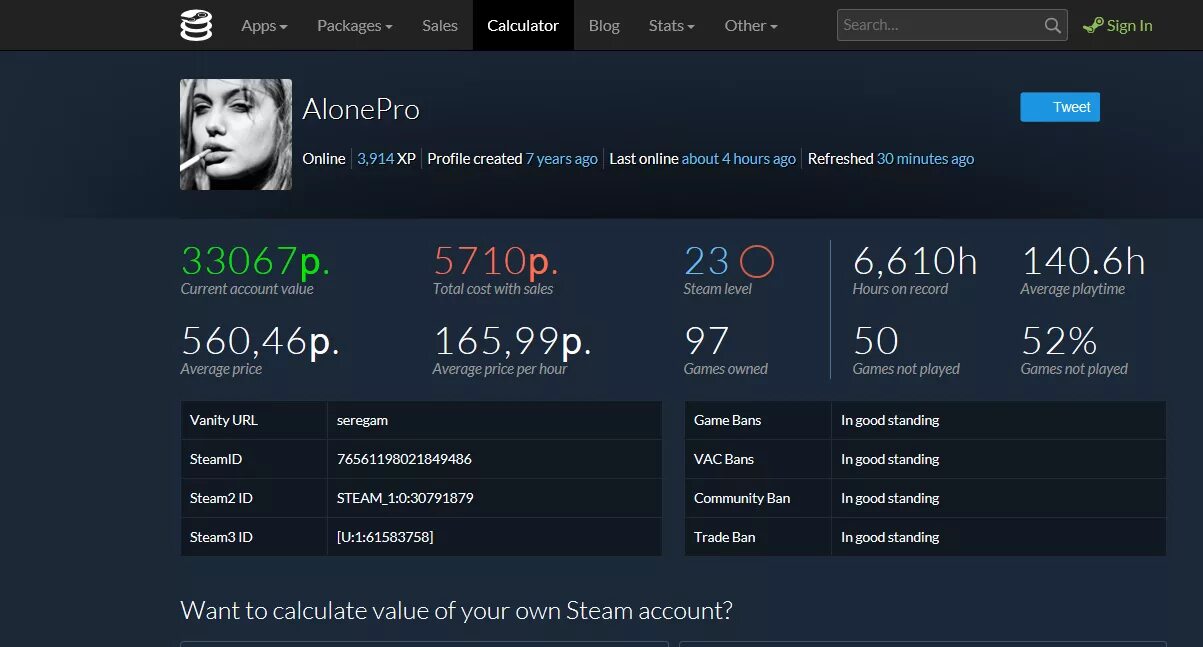Click the 5710p. total cost value

pos(495,262)
